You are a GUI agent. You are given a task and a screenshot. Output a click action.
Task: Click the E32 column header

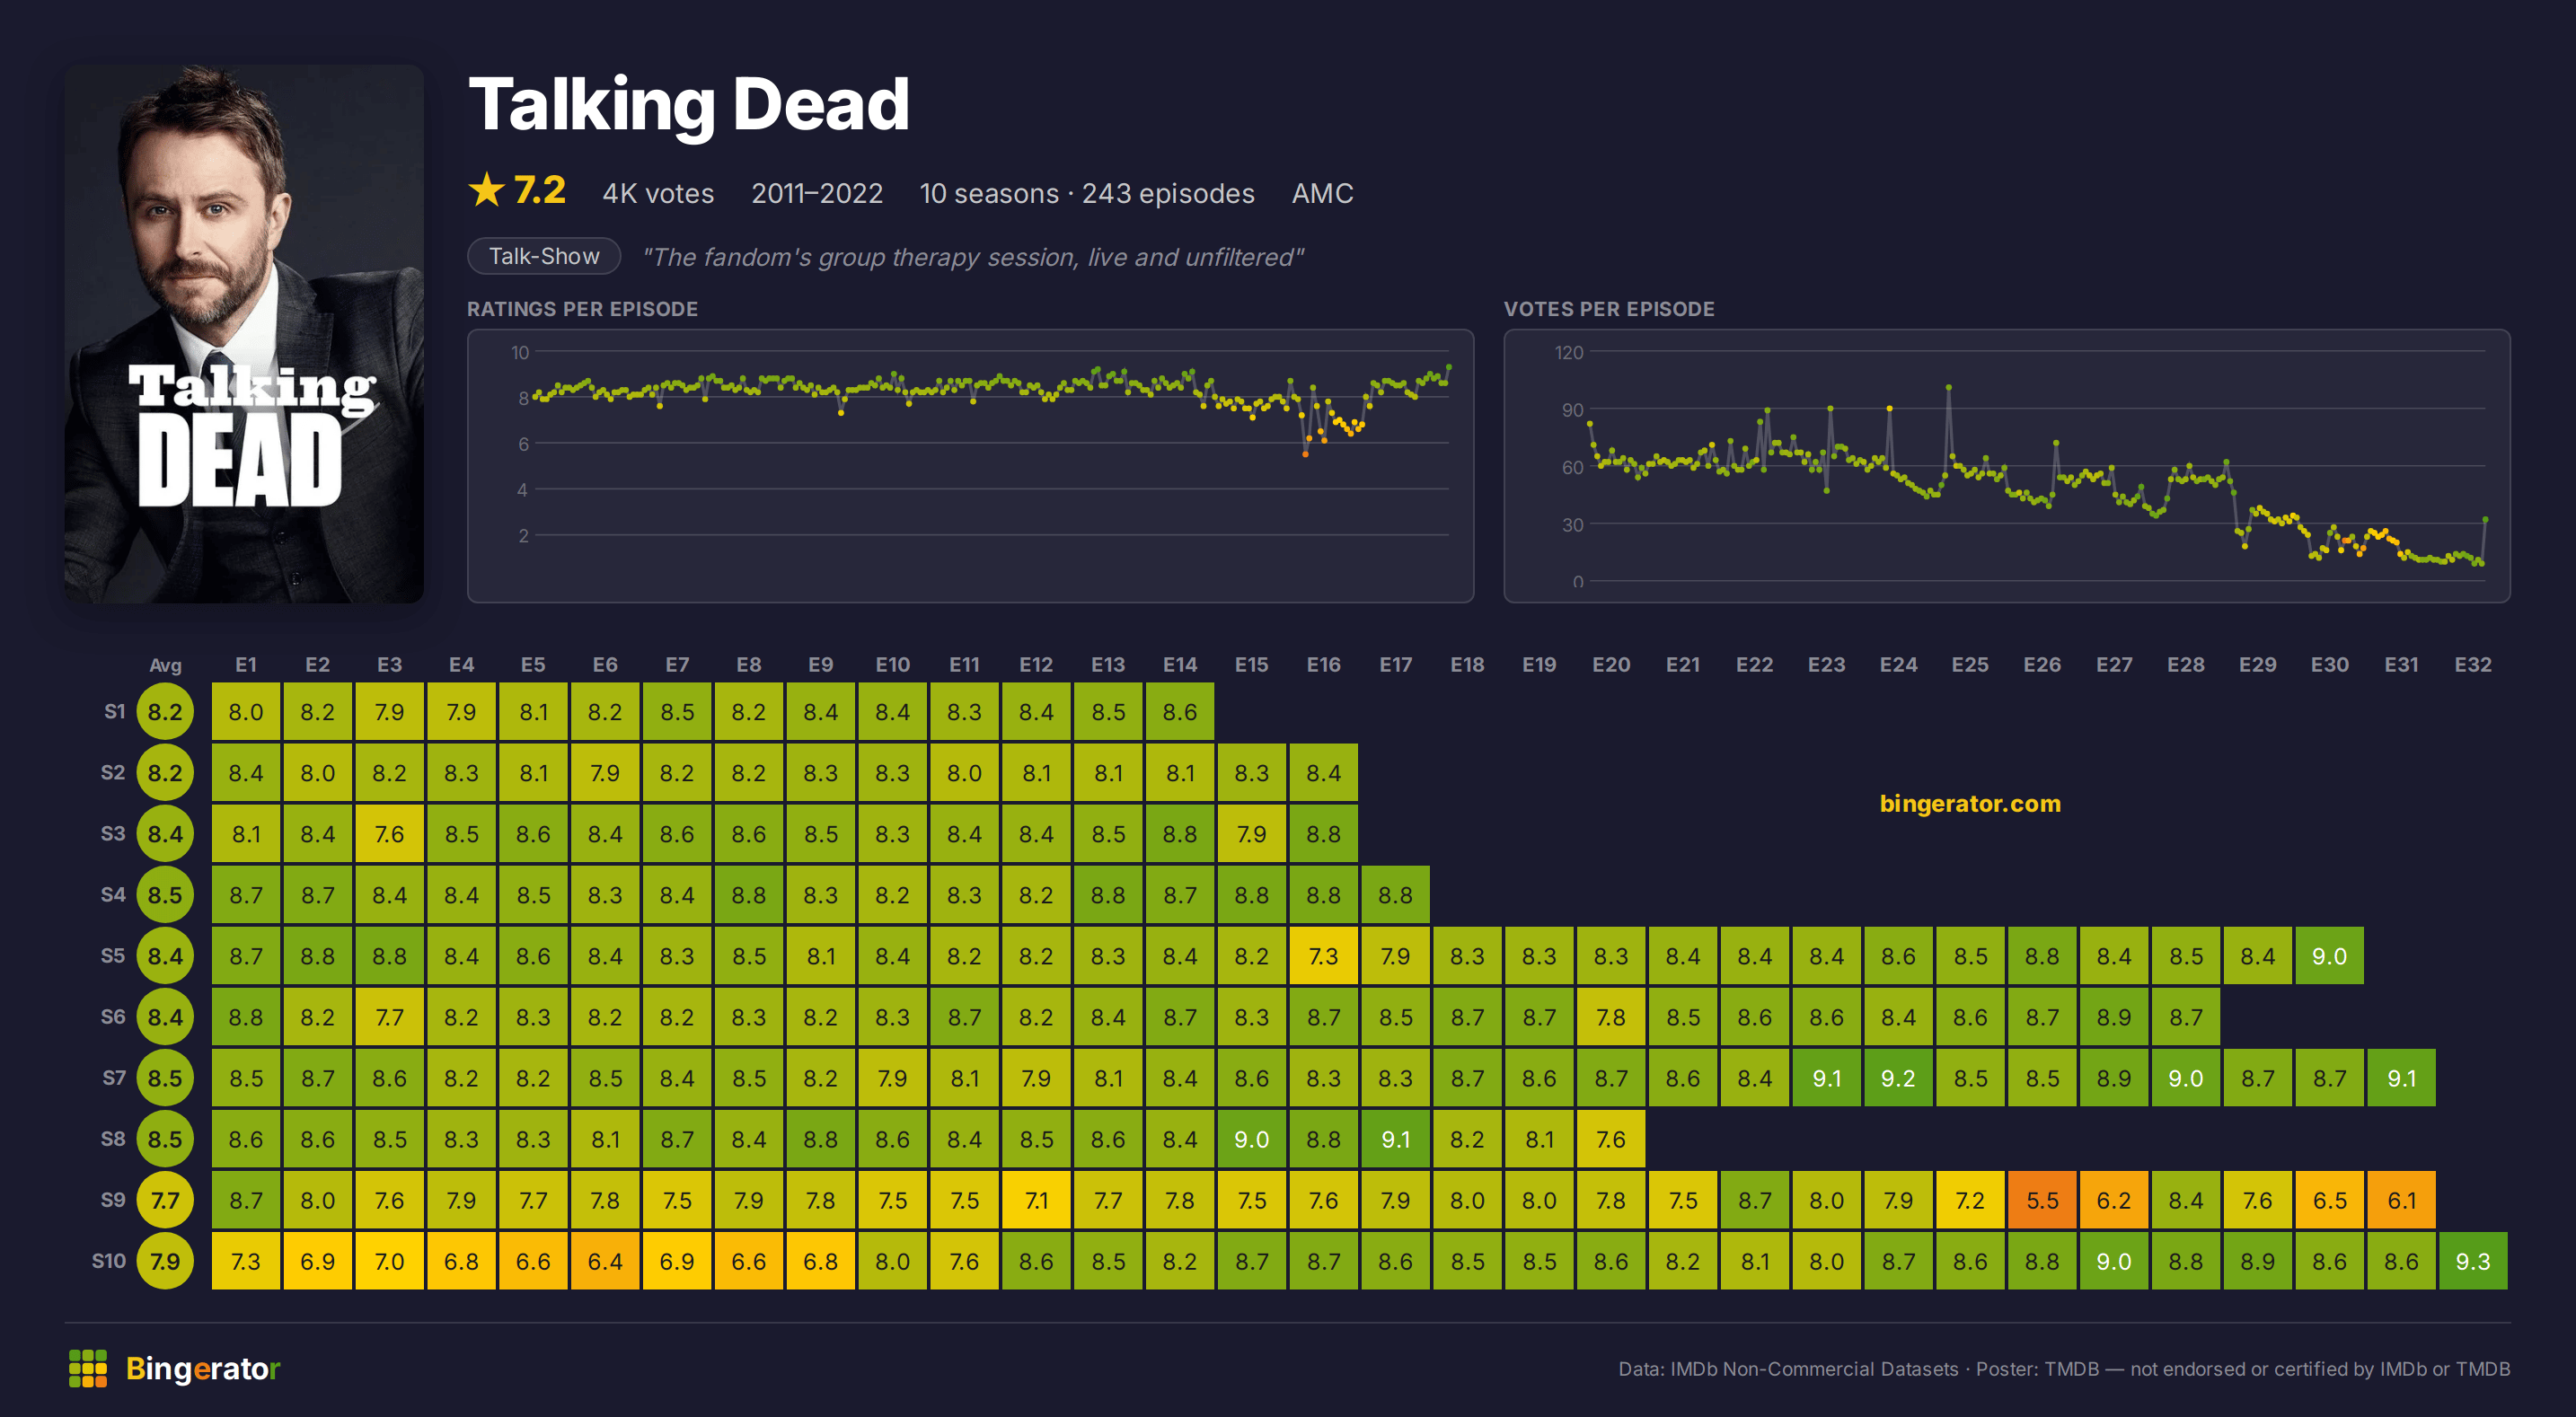2473,665
